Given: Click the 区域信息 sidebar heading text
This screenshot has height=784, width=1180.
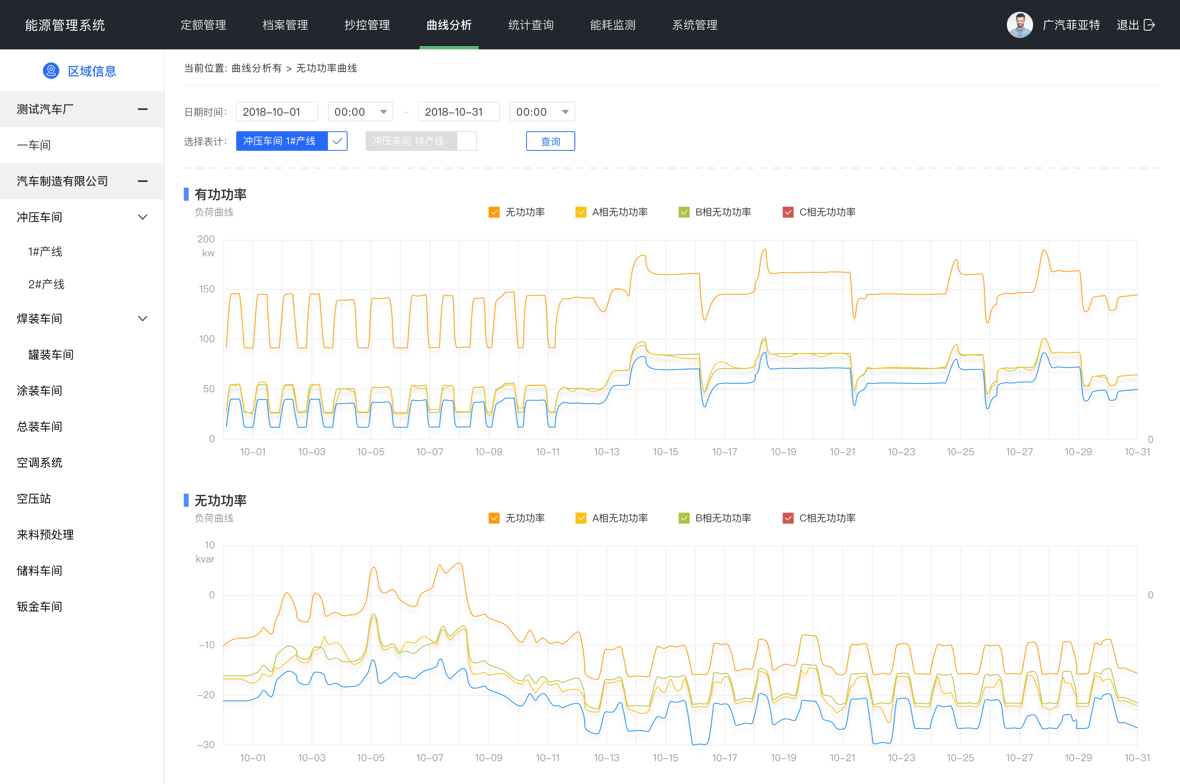Looking at the screenshot, I should click(92, 71).
